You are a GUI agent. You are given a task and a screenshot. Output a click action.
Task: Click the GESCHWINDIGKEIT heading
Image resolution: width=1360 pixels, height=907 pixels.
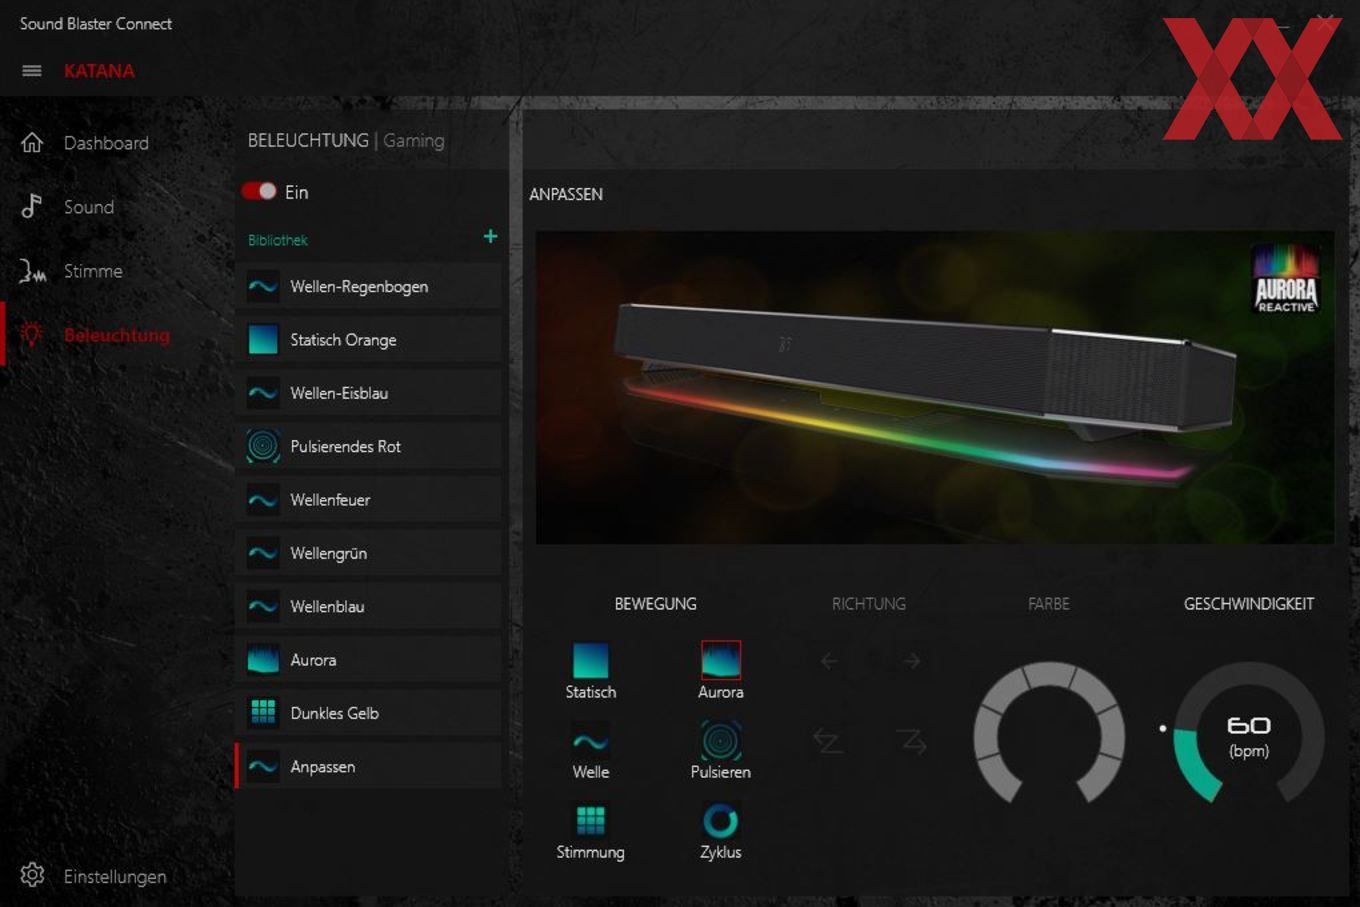pos(1249,603)
